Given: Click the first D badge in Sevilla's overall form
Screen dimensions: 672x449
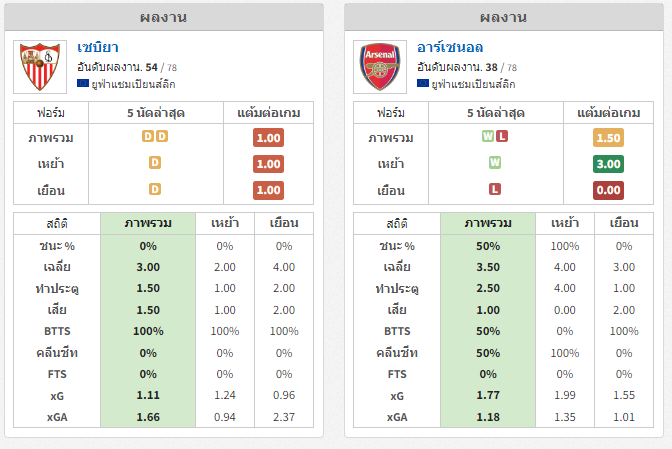Looking at the screenshot, I should coord(148,136).
